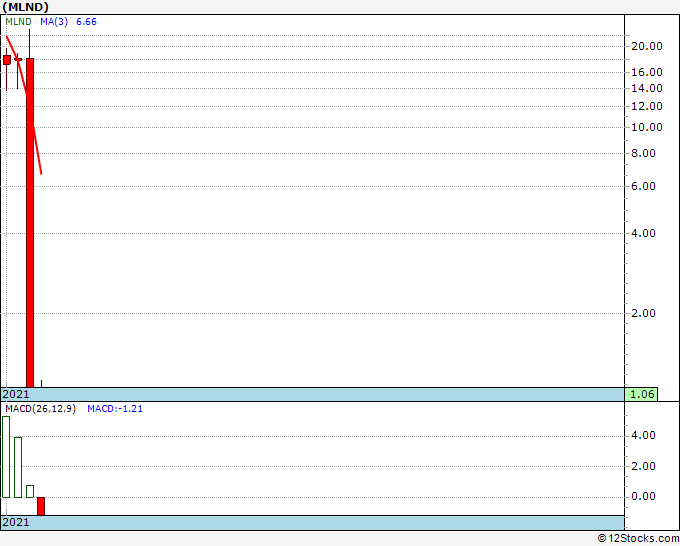Click the red negative MACD histogram bar
This screenshot has width=680, height=546.
(x=41, y=506)
